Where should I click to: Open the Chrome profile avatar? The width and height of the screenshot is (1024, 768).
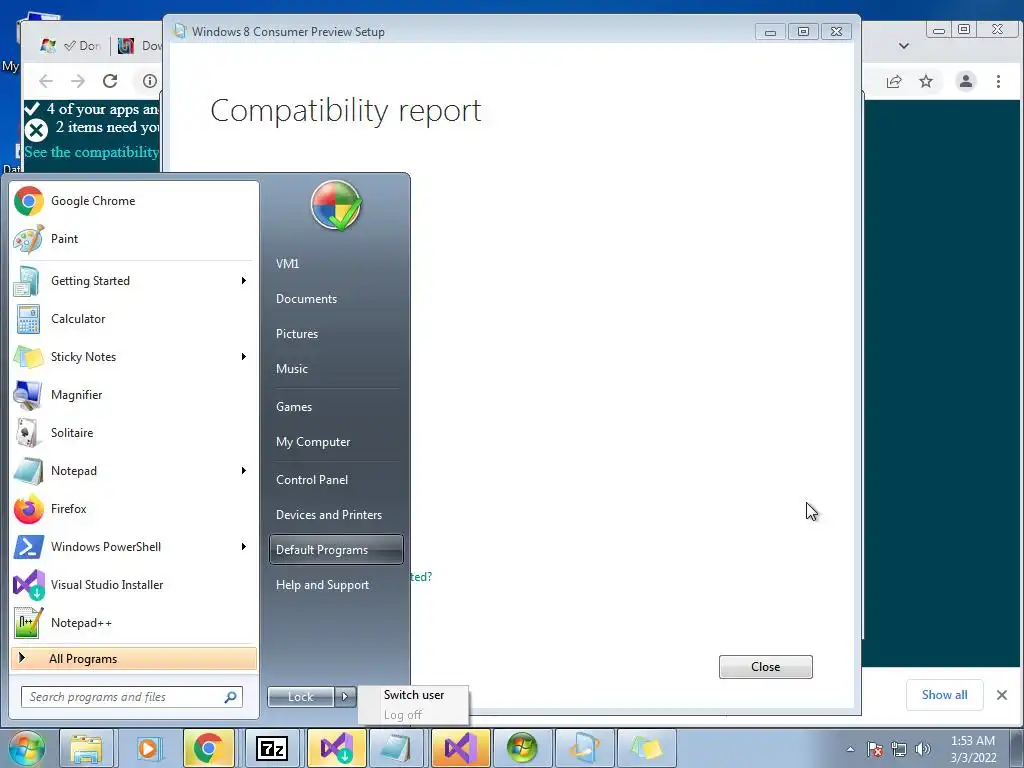coord(966,82)
